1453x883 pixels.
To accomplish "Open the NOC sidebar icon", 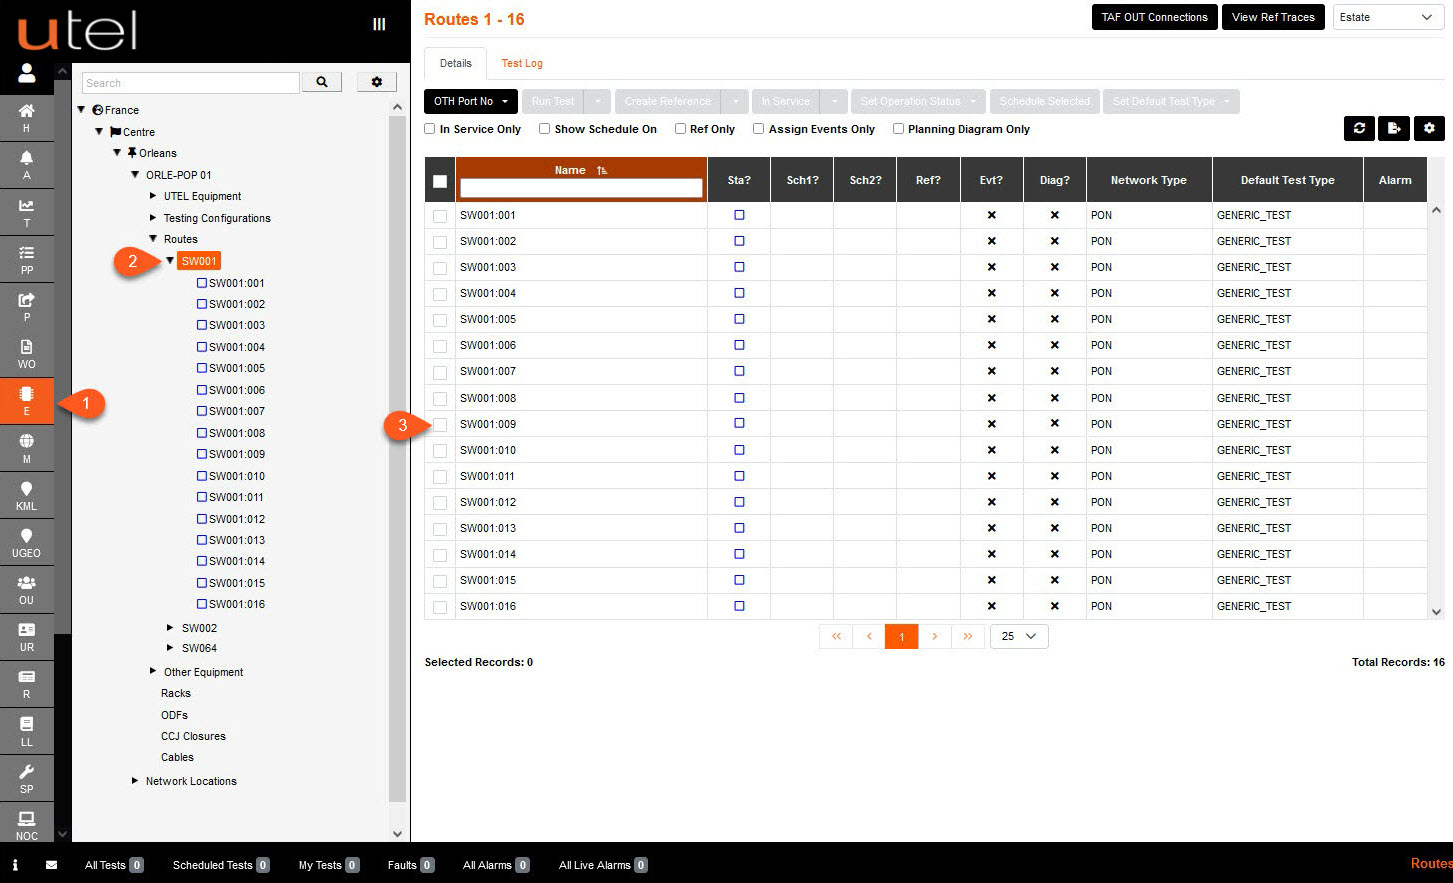I will [x=26, y=825].
